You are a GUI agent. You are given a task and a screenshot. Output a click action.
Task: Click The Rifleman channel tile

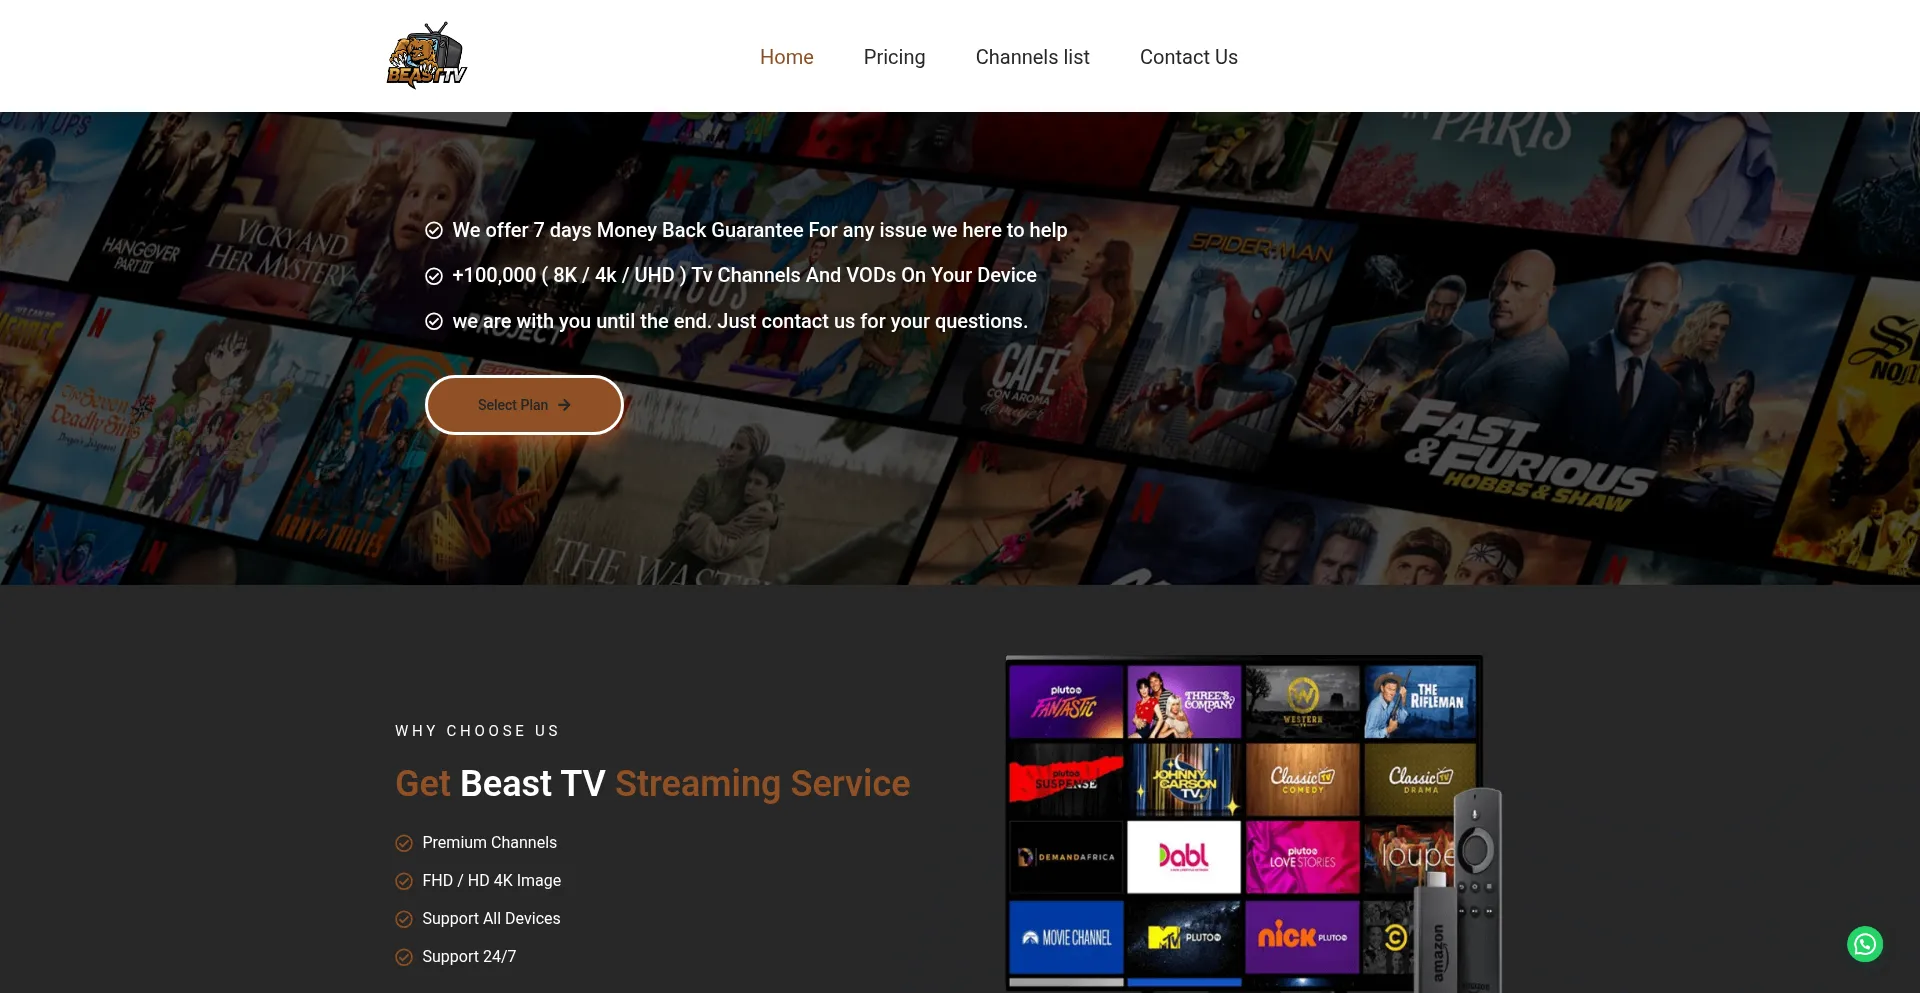coord(1420,702)
